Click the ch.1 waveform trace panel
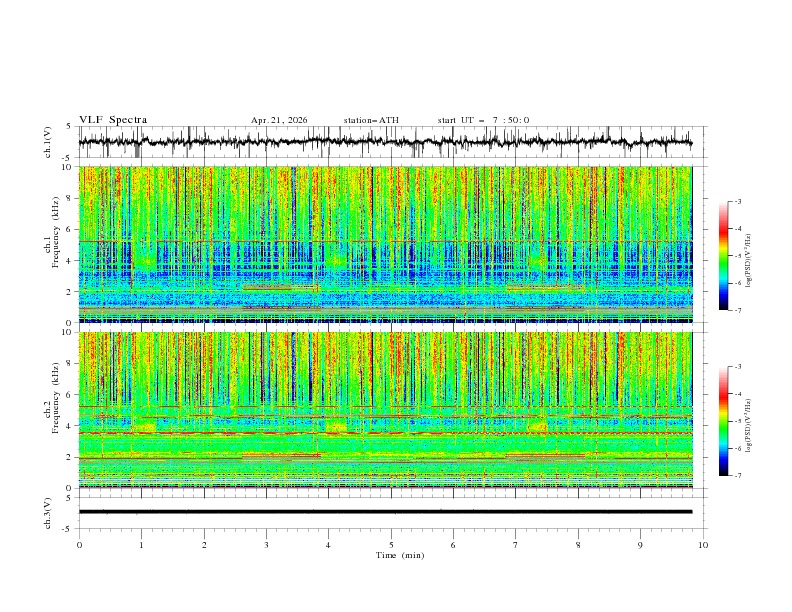 coord(385,142)
